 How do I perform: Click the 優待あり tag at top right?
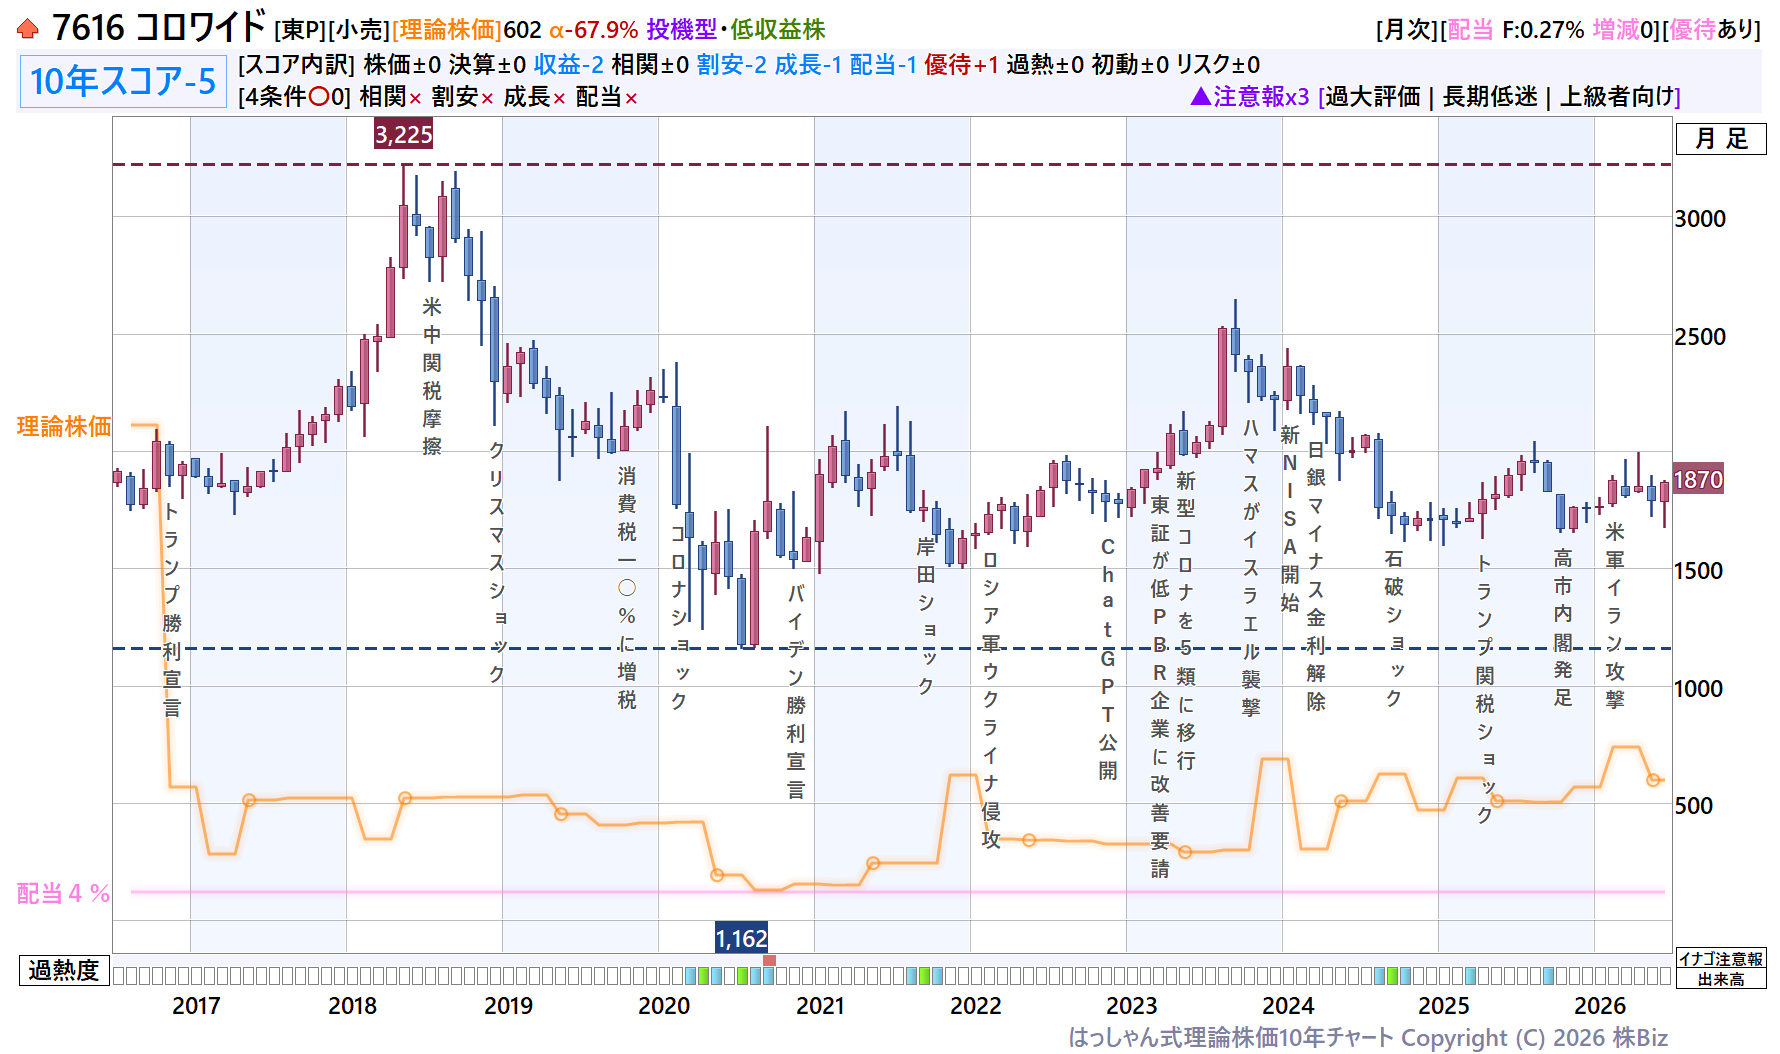(x=1714, y=30)
